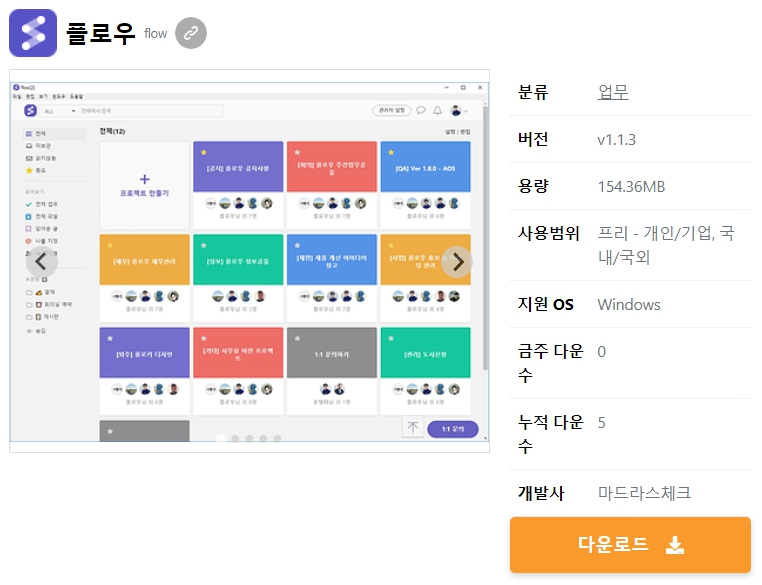Open the 업무 category link
Image resolution: width=762 pixels, height=585 pixels.
coord(613,92)
